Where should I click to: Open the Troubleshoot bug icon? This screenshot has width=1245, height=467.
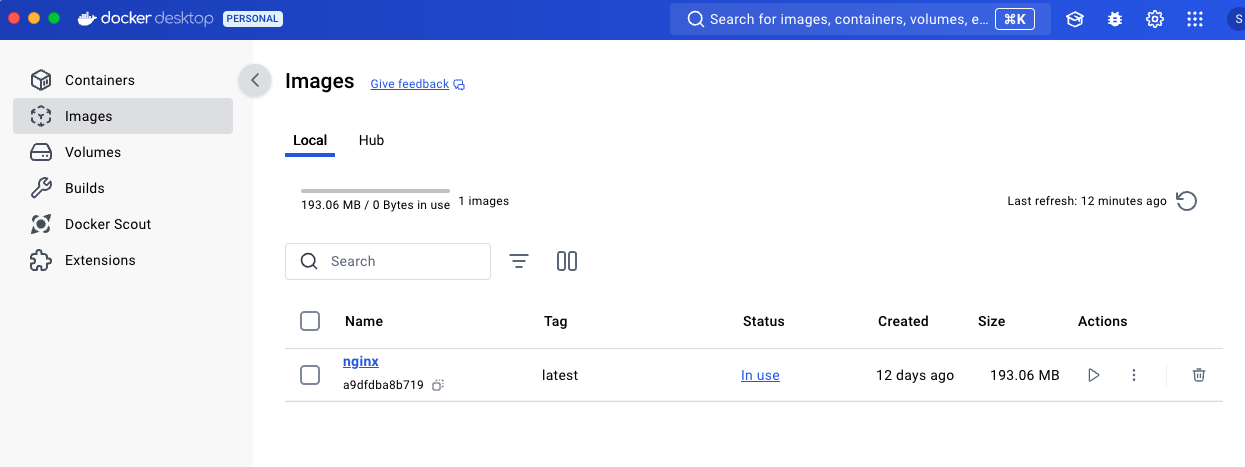(1115, 19)
